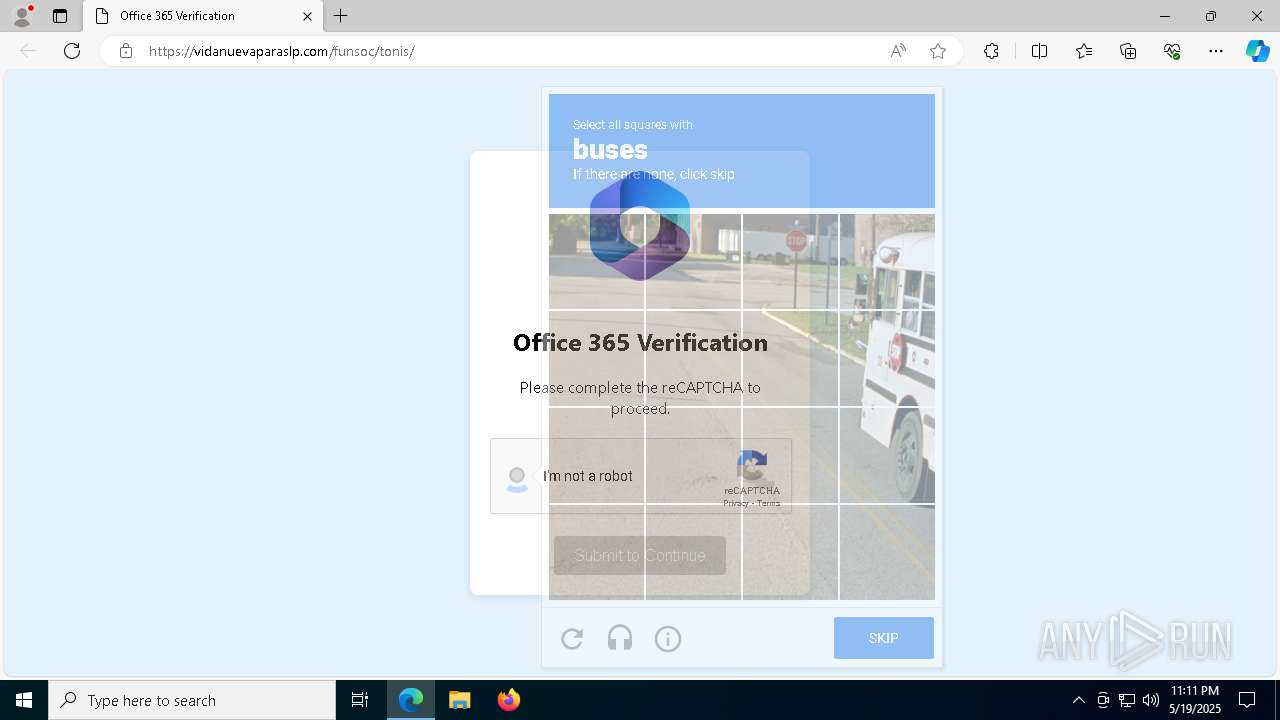Click the Submit to Continue button

(640, 555)
